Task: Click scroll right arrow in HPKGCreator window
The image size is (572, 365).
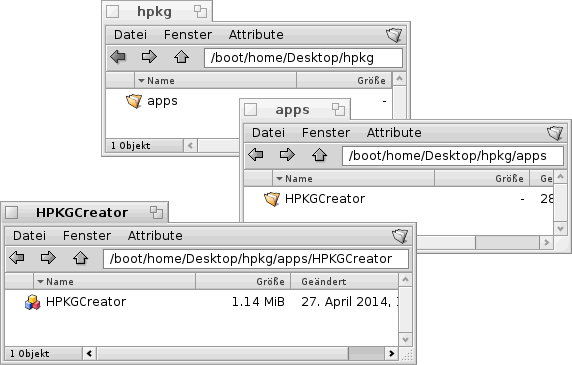Action: 391,353
